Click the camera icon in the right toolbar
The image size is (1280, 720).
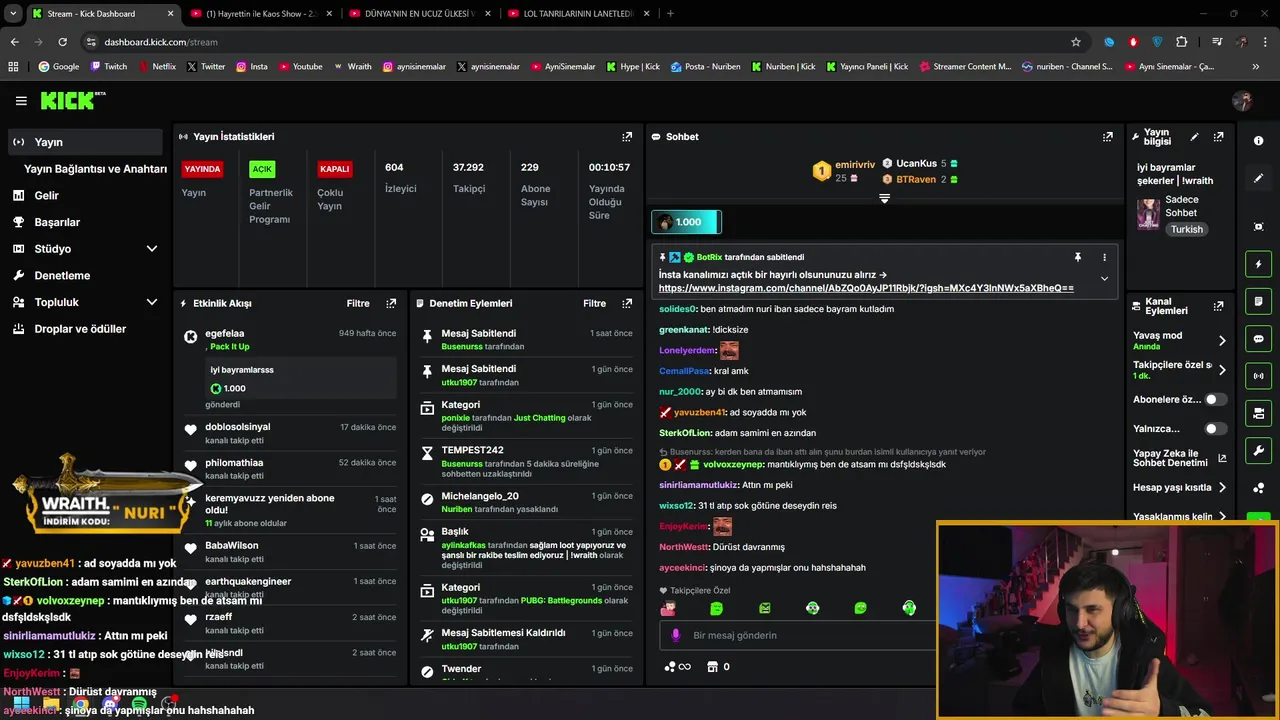tap(1258, 413)
